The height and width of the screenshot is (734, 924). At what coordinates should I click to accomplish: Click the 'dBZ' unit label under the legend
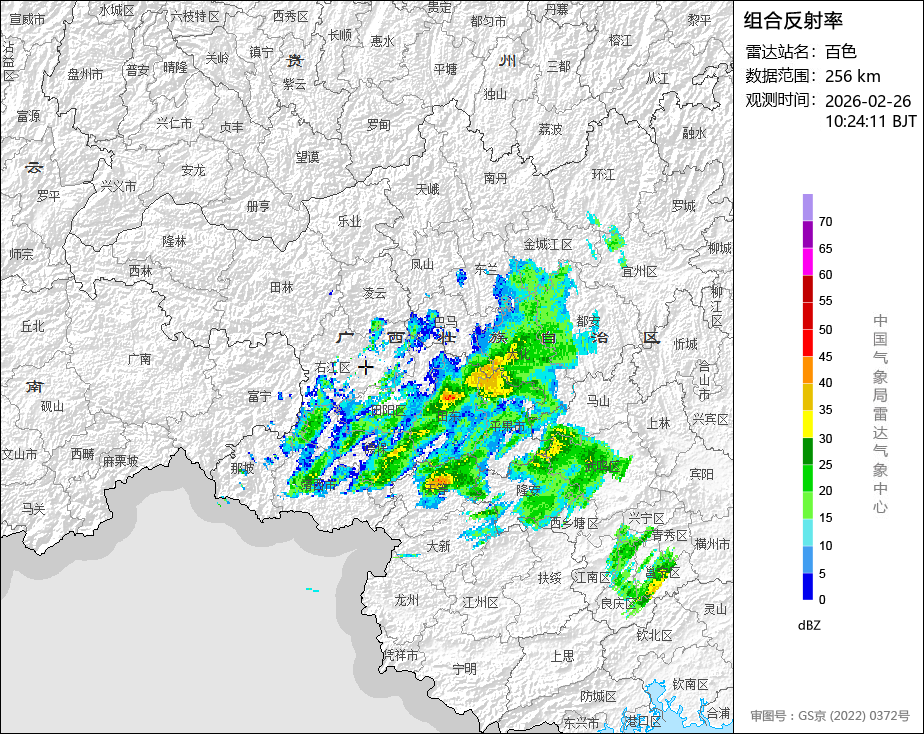click(x=809, y=626)
